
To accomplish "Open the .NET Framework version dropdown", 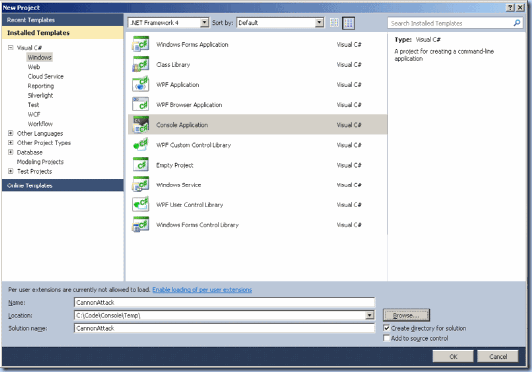I will [204, 22].
